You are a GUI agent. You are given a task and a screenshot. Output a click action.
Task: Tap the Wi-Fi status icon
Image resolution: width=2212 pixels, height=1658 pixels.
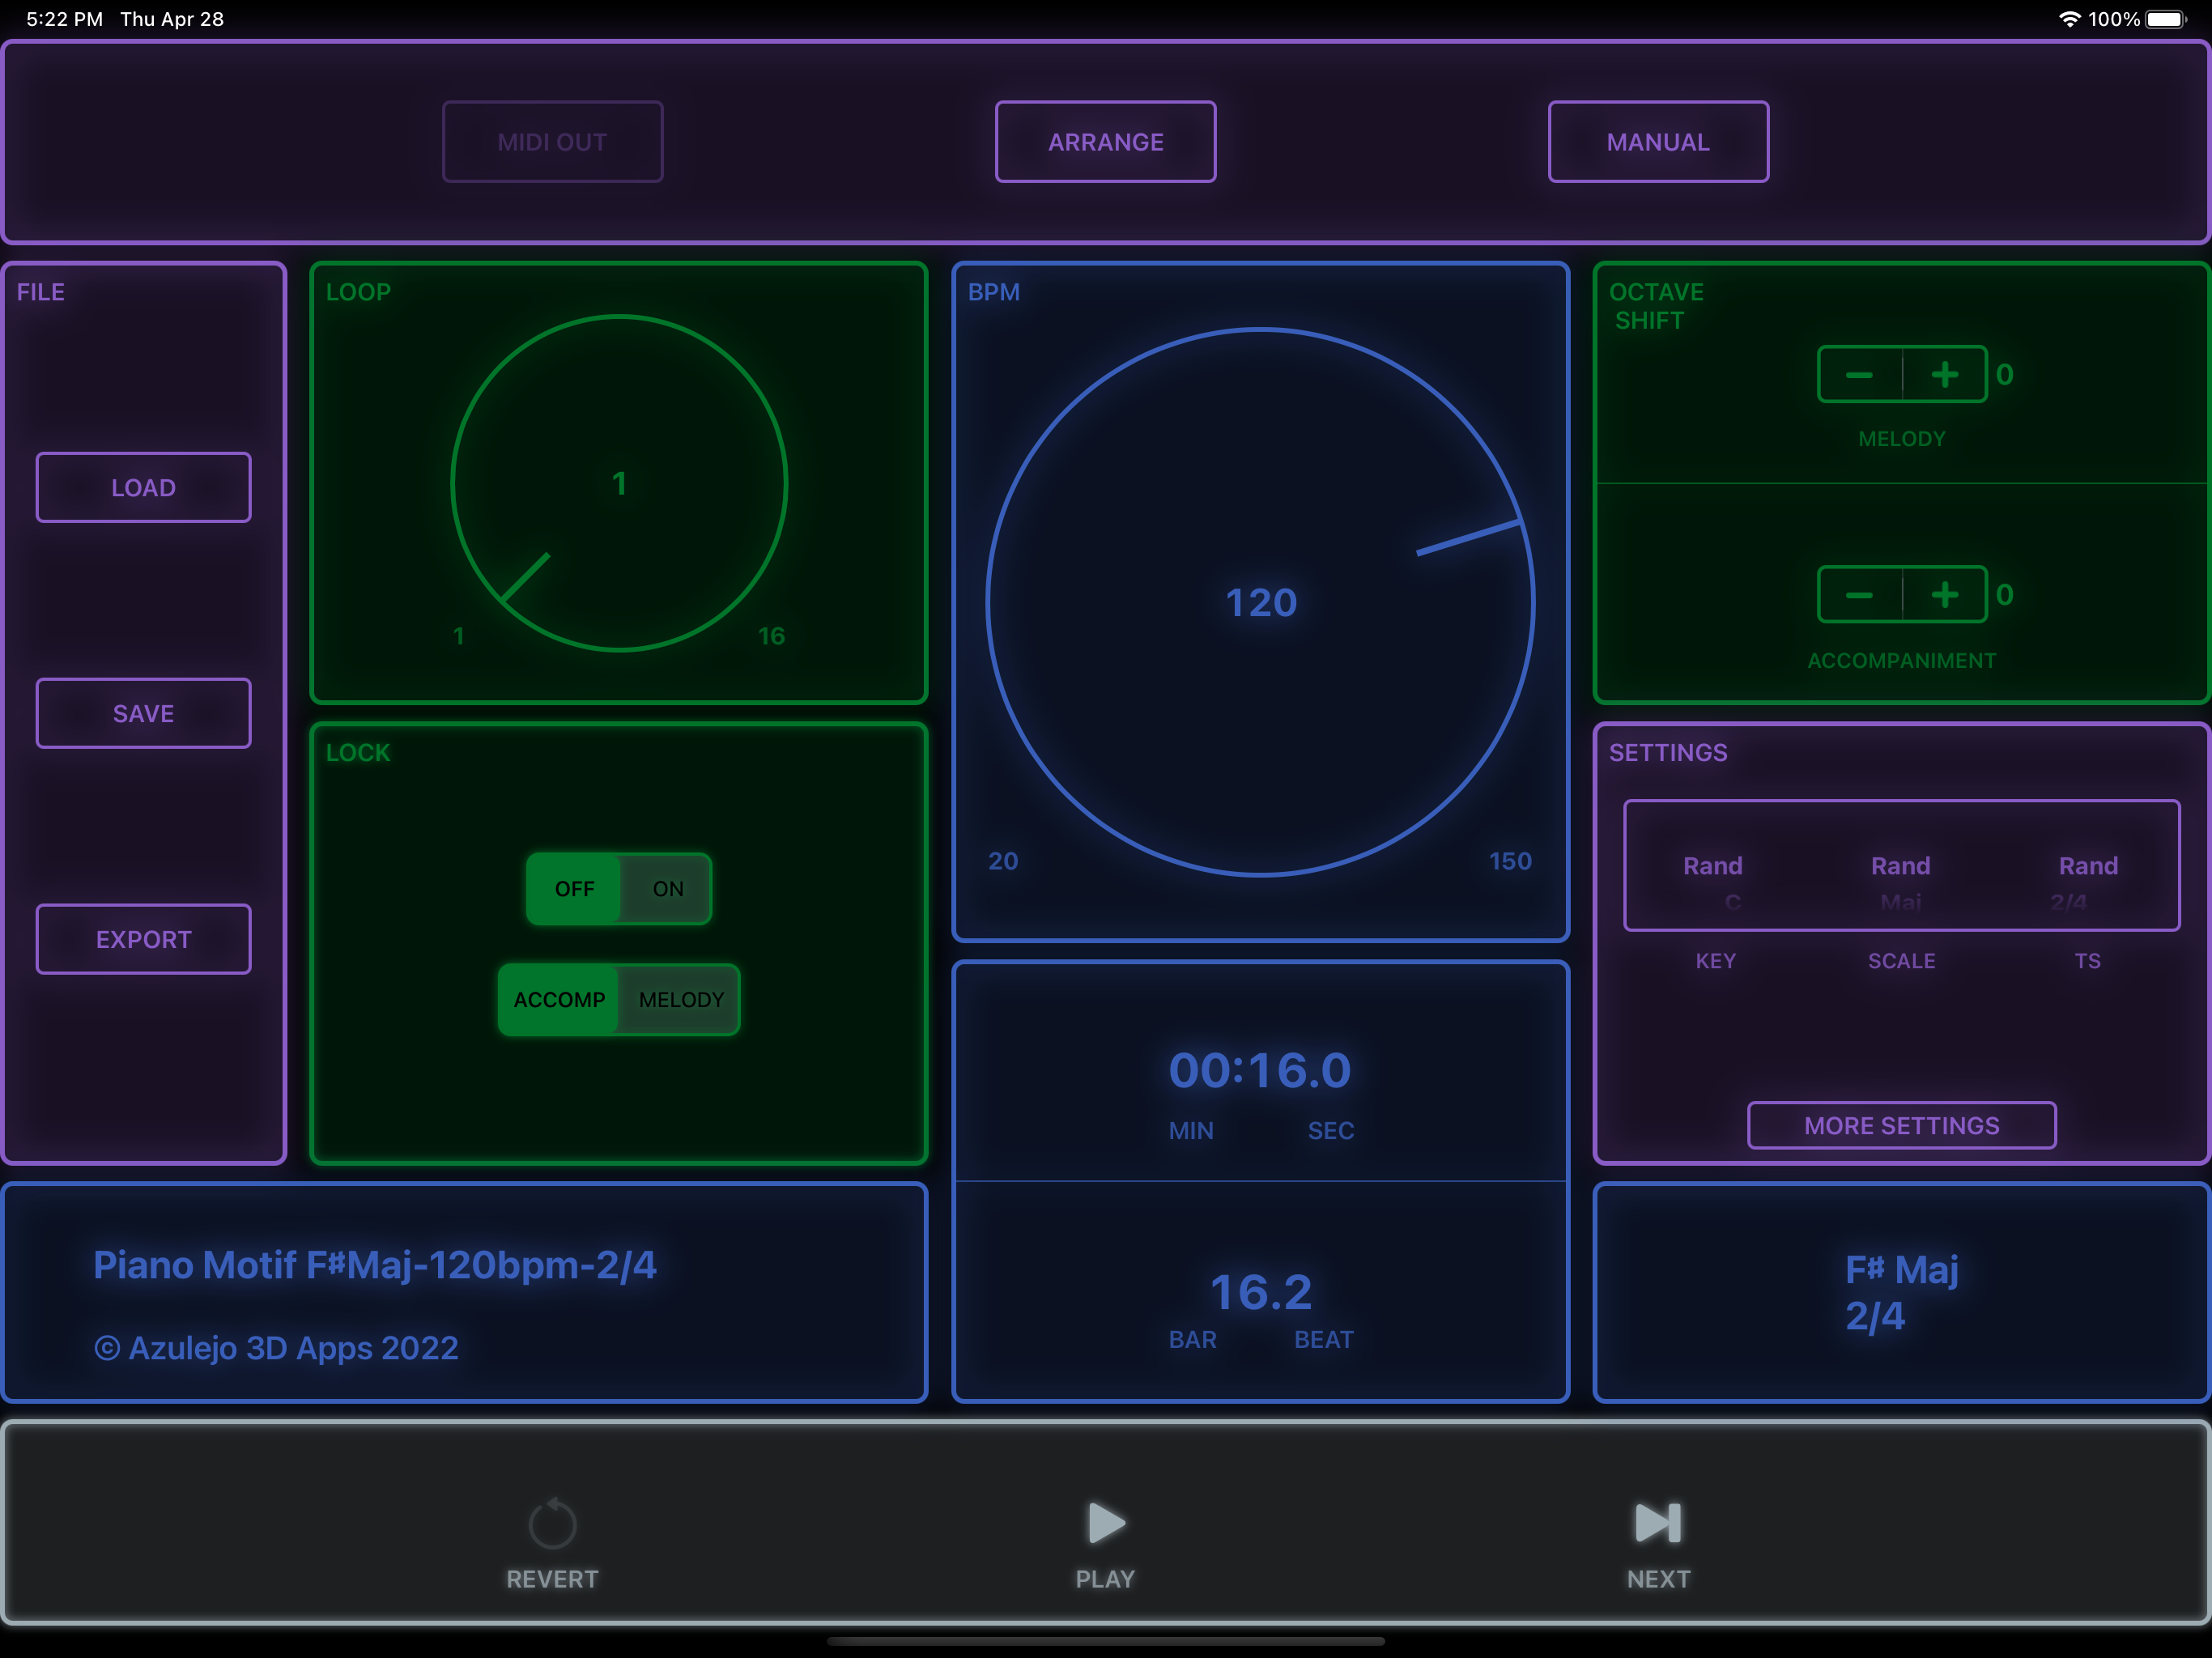point(2069,19)
